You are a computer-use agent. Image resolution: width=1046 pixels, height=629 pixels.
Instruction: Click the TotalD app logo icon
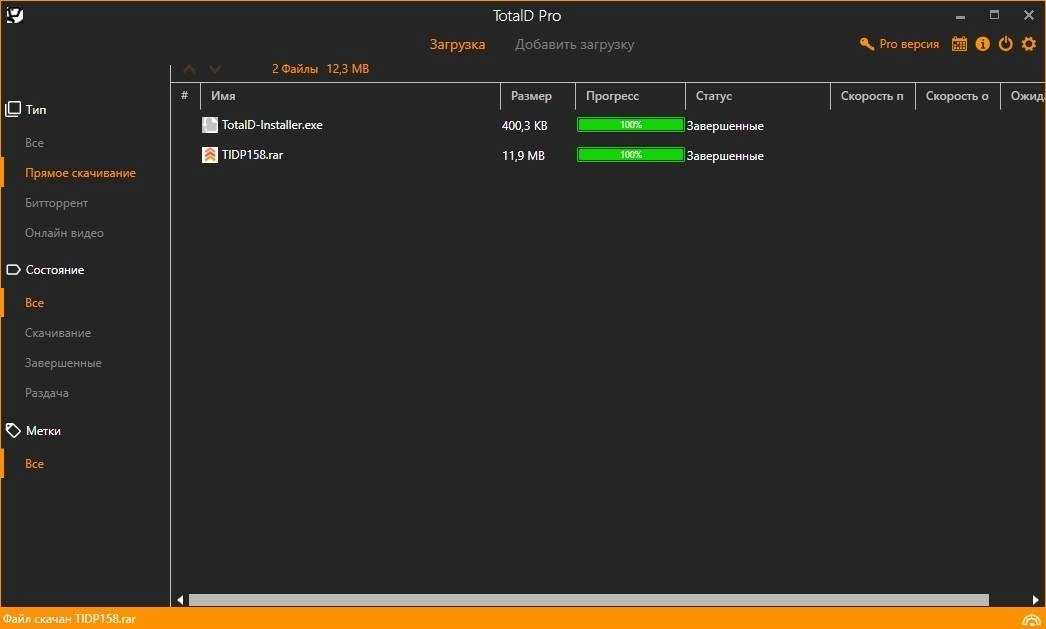coord(15,15)
